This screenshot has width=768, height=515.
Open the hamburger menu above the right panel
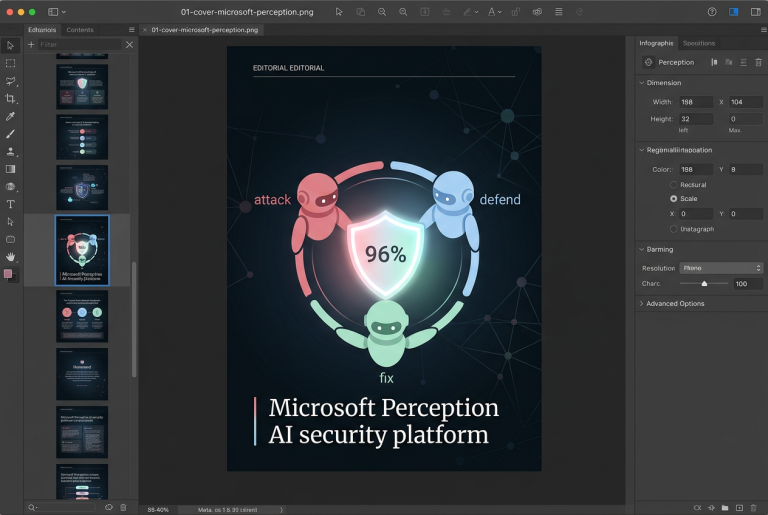tap(763, 30)
